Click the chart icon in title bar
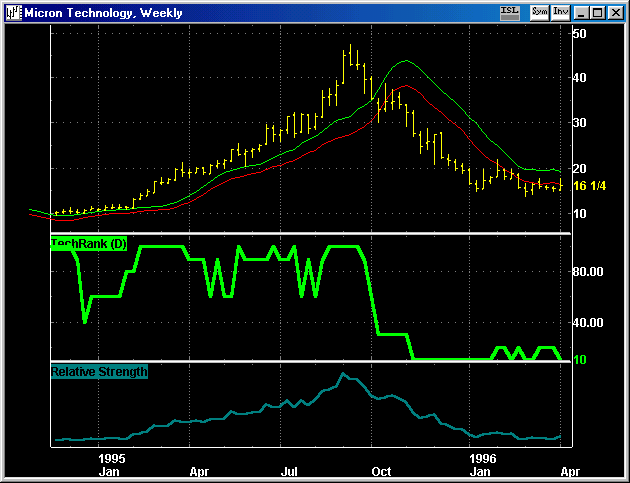This screenshot has width=630, height=483. point(13,13)
